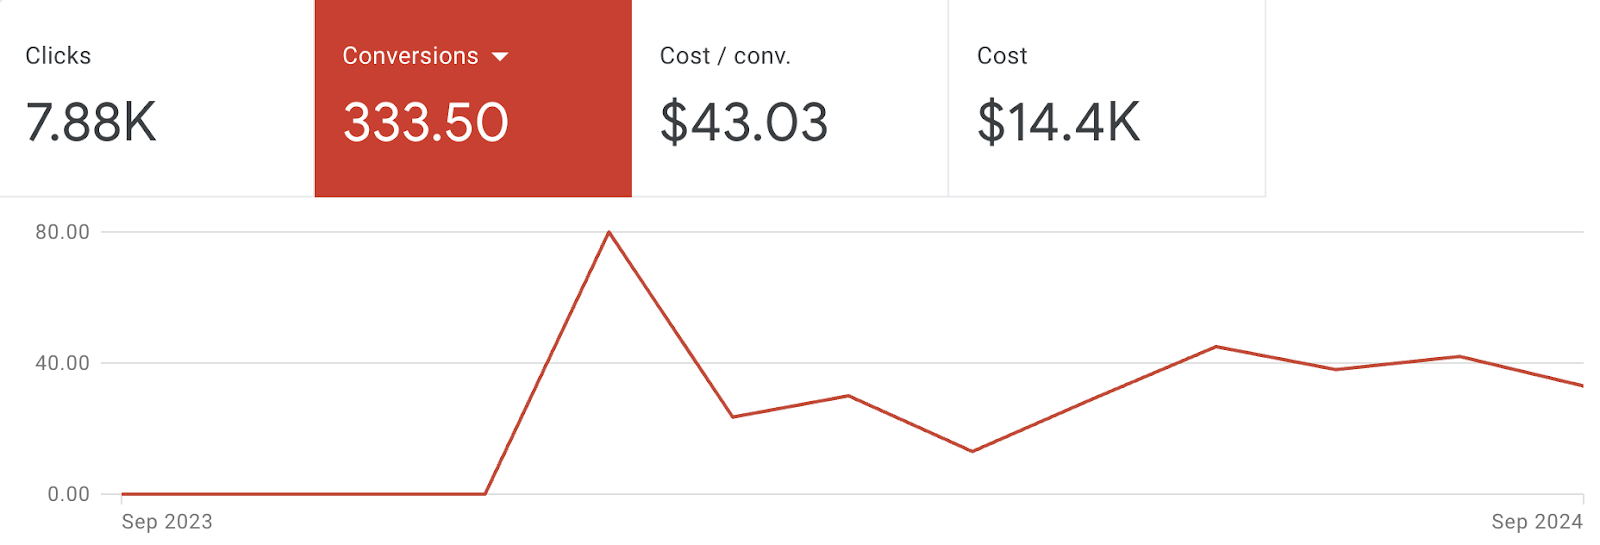Image resolution: width=1600 pixels, height=545 pixels.
Task: Click the $14.4K cost value
Action: pos(1058,122)
